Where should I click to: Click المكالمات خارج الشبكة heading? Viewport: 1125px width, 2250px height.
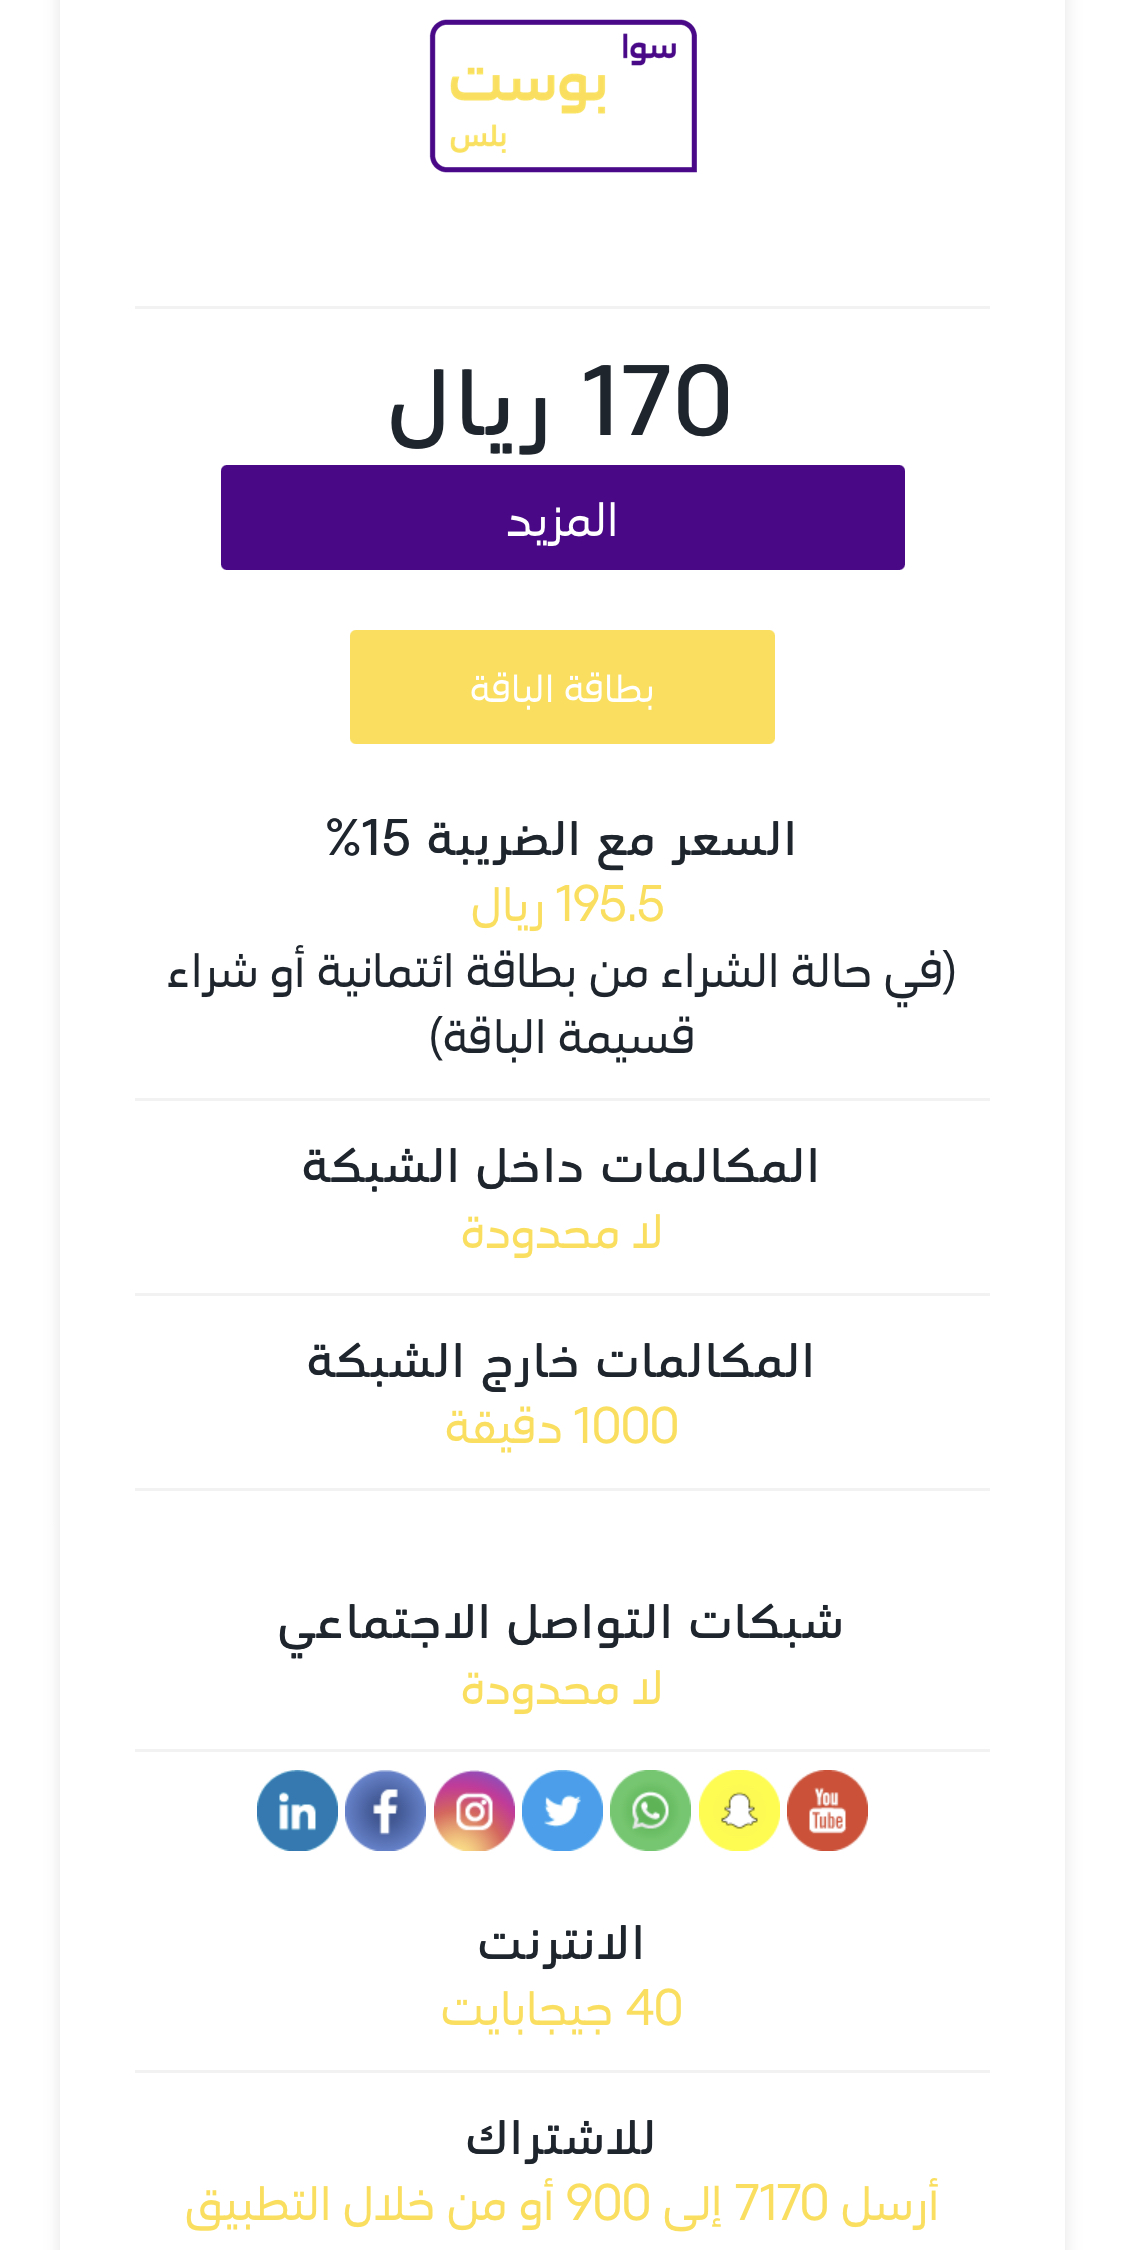pos(561,1362)
